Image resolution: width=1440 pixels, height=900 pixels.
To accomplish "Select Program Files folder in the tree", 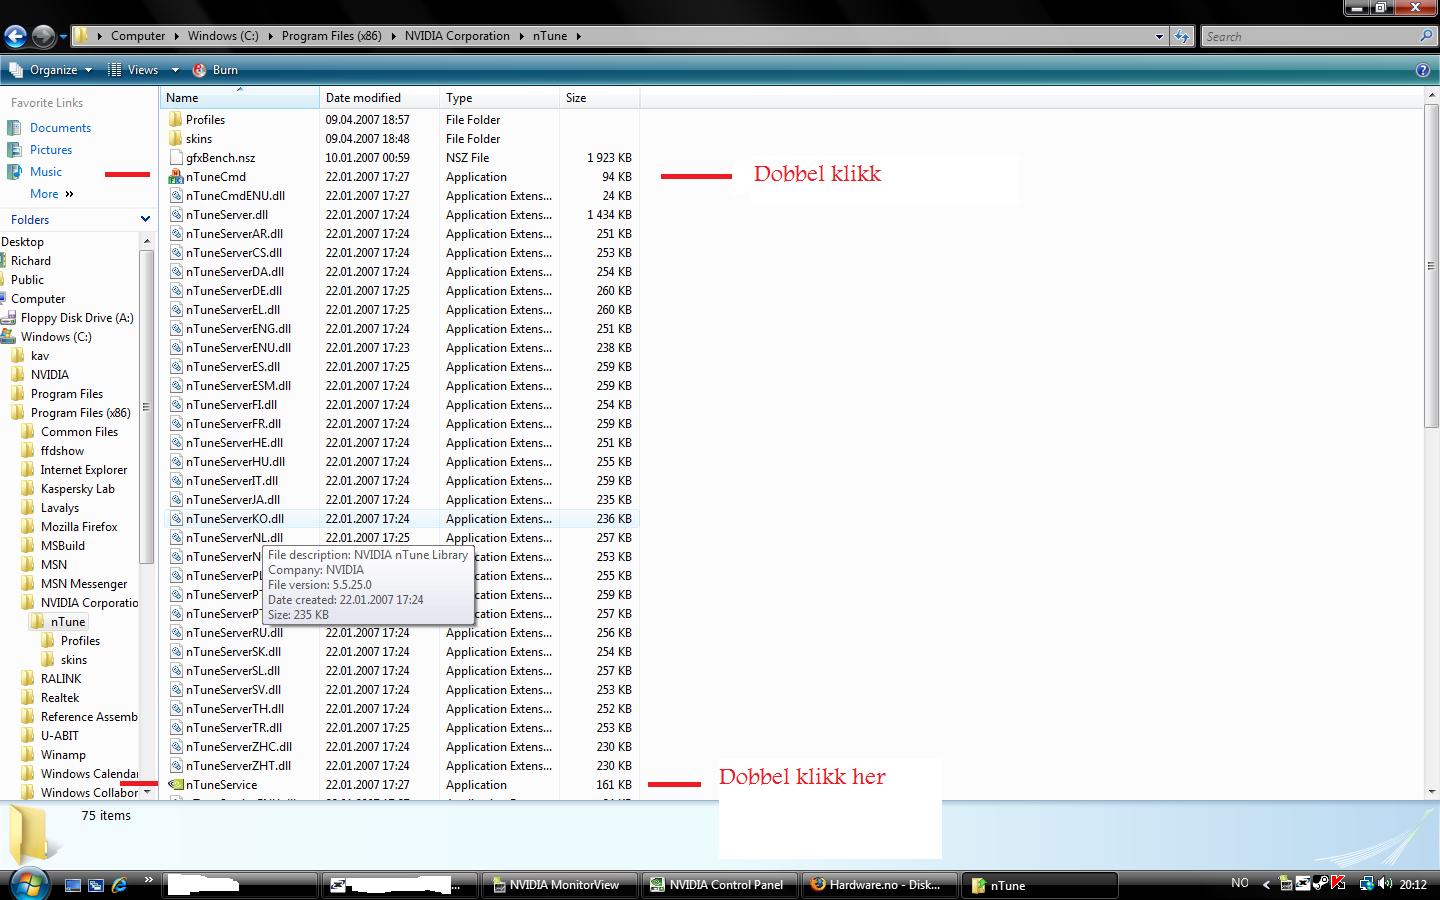I will click(x=66, y=394).
